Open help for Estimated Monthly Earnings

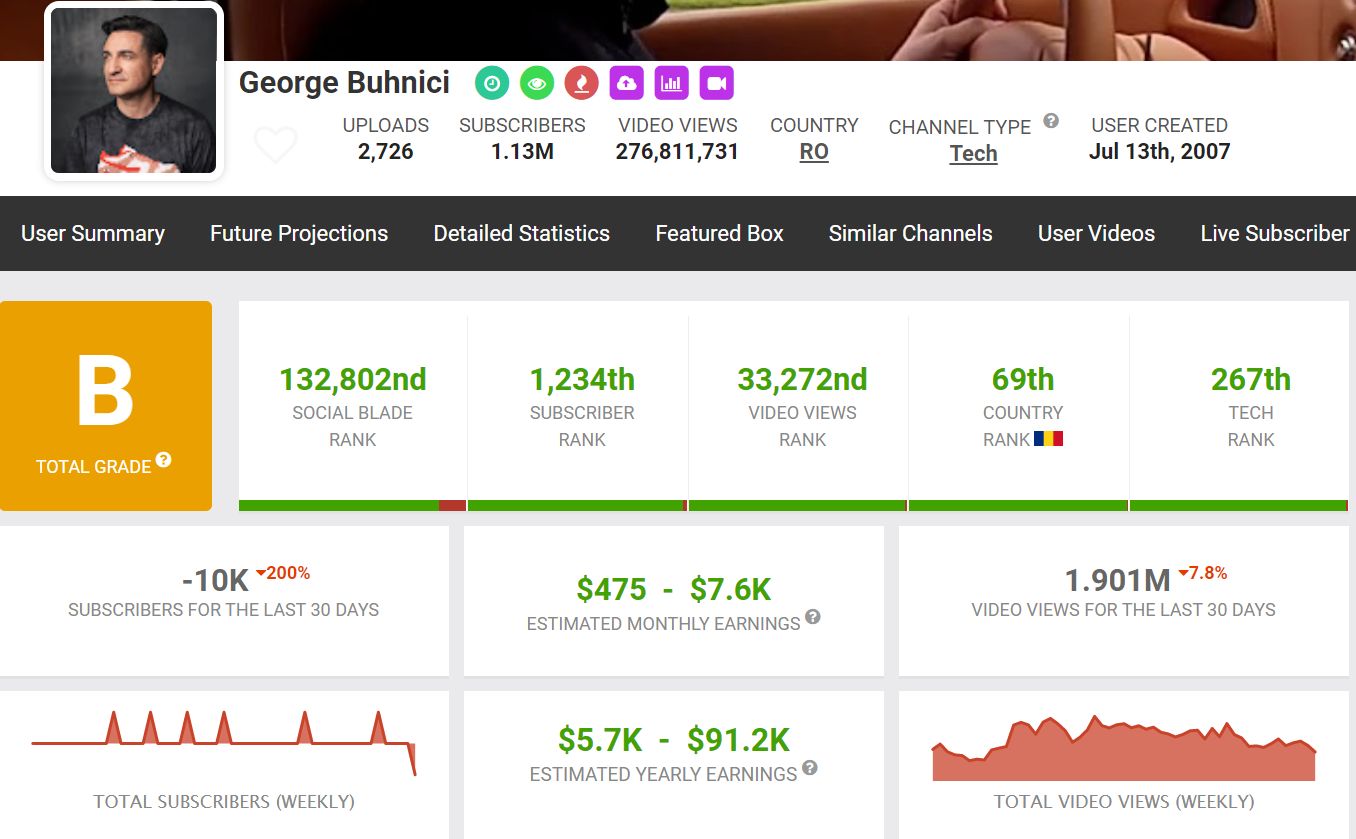pos(813,617)
